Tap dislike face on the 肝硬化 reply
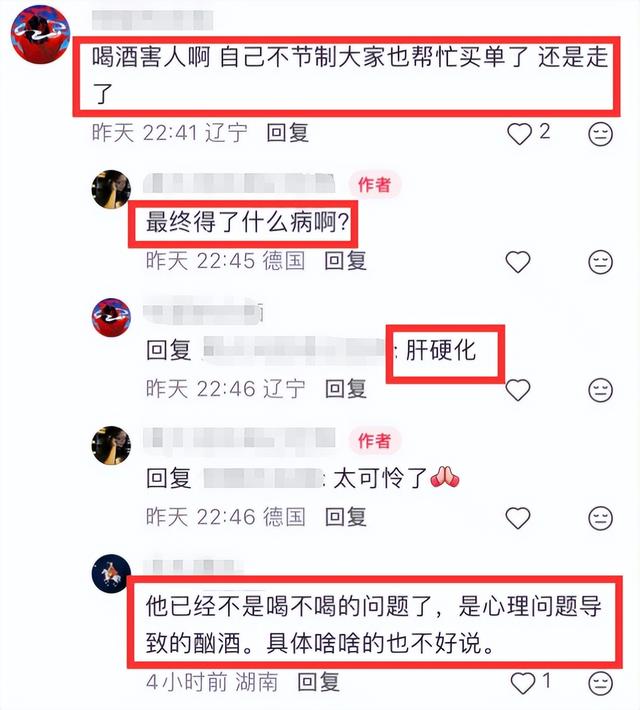This screenshot has width=640, height=710. pyautogui.click(x=600, y=390)
